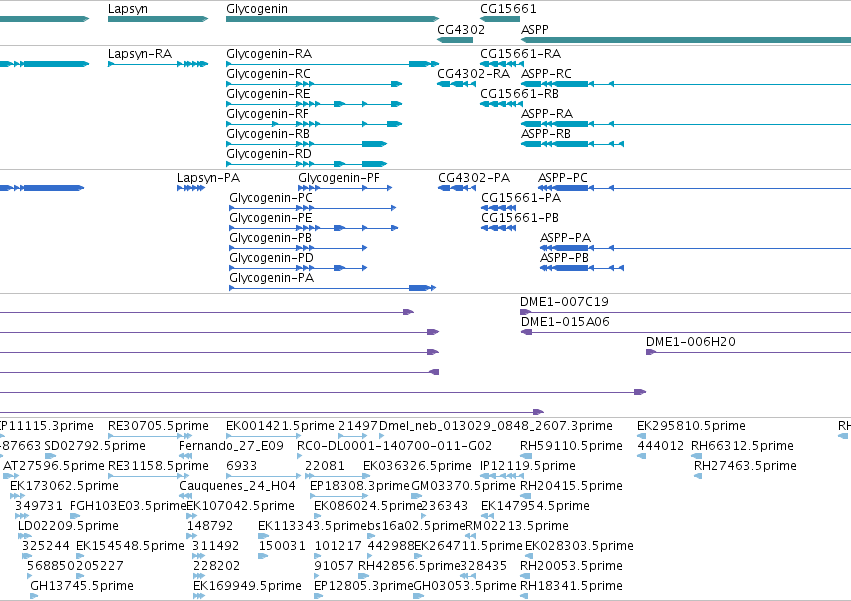Click the RH18341.5prime EST label
The width and height of the screenshot is (851, 601).
(571, 587)
